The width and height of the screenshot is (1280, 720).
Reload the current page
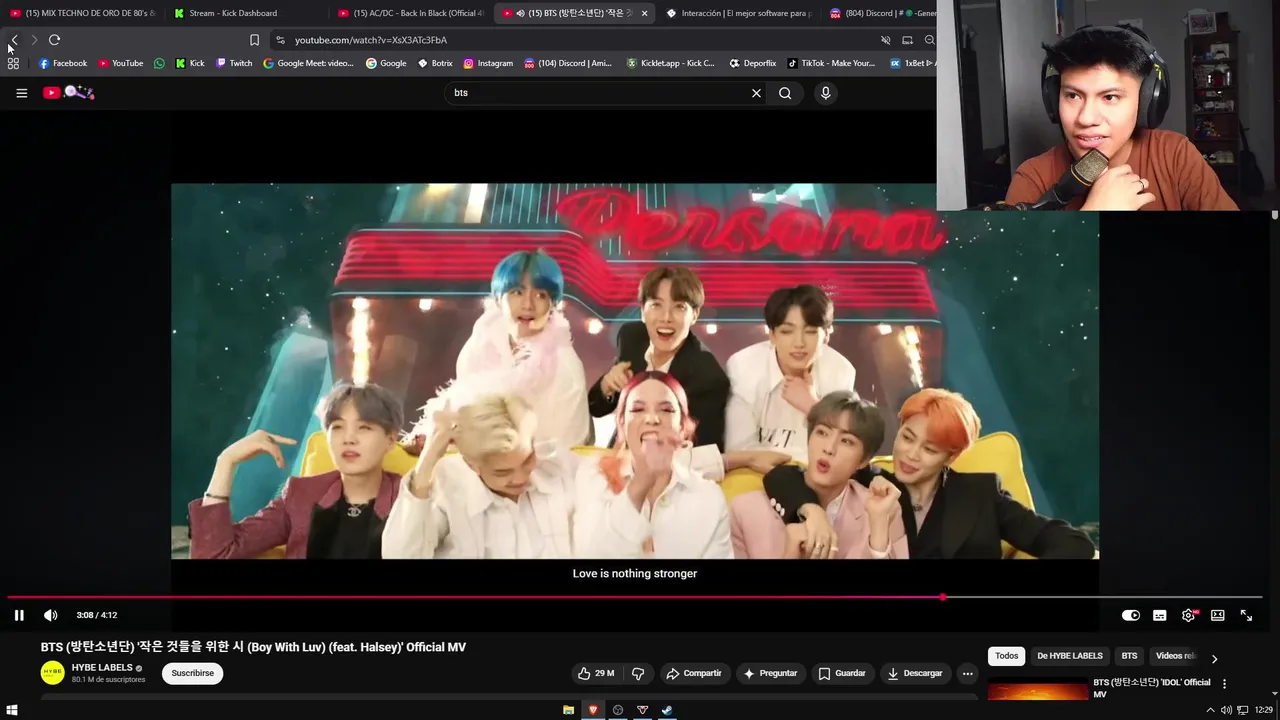click(x=54, y=40)
